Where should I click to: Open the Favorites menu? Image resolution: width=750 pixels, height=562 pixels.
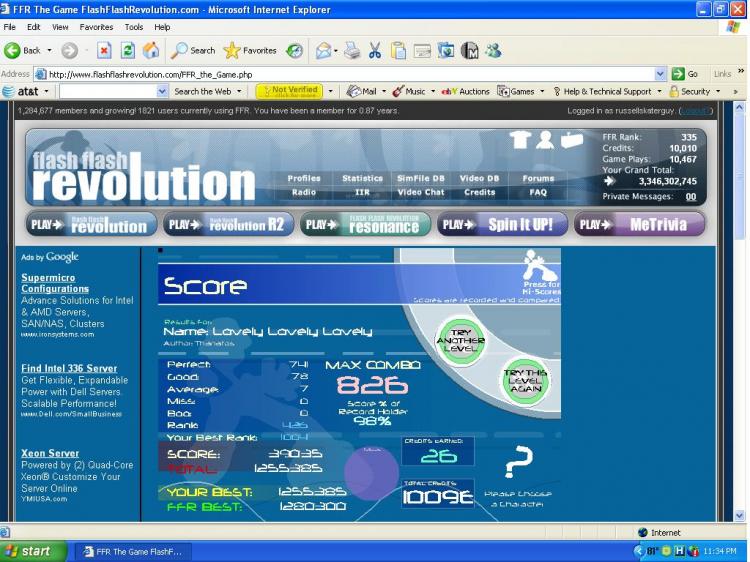click(x=96, y=27)
